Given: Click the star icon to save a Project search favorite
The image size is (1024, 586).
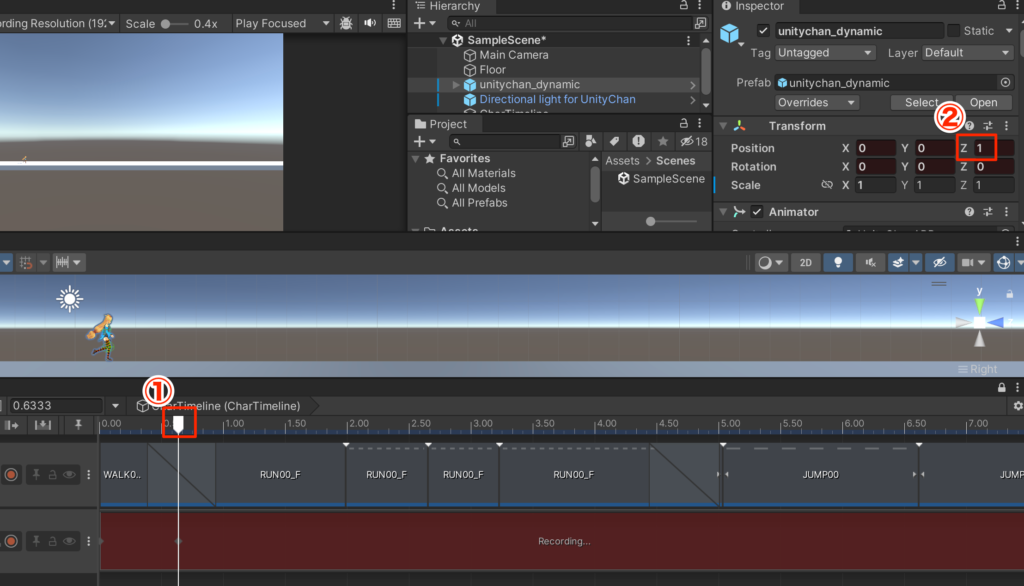Looking at the screenshot, I should (663, 141).
